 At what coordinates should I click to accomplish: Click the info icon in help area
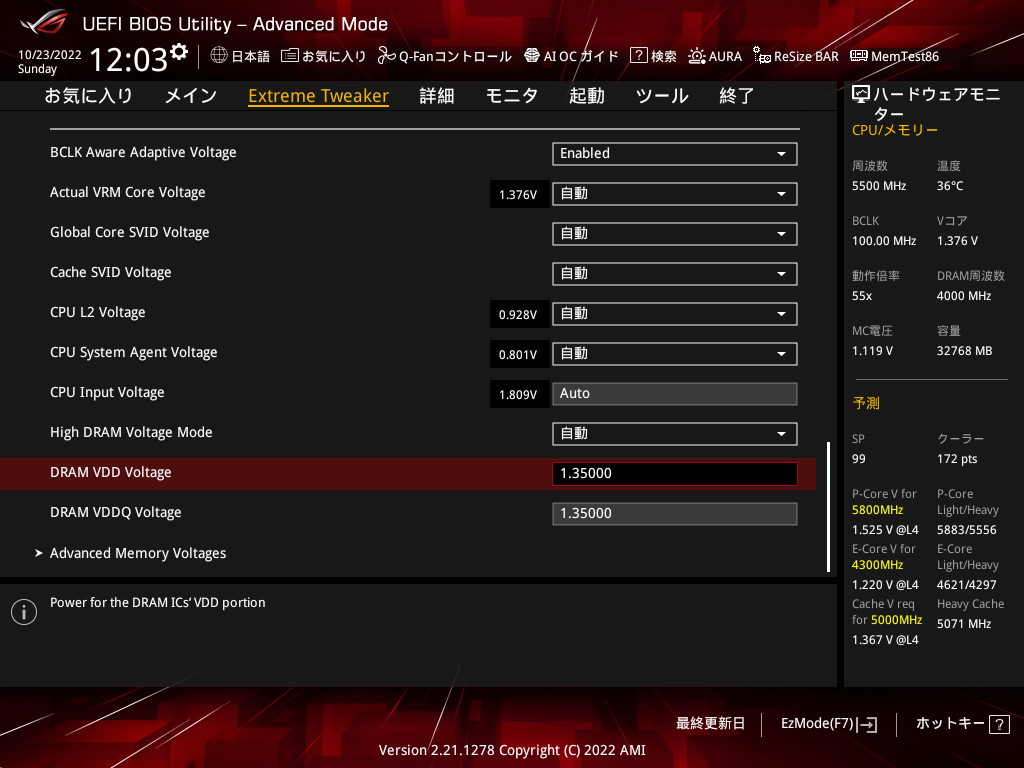pos(24,612)
